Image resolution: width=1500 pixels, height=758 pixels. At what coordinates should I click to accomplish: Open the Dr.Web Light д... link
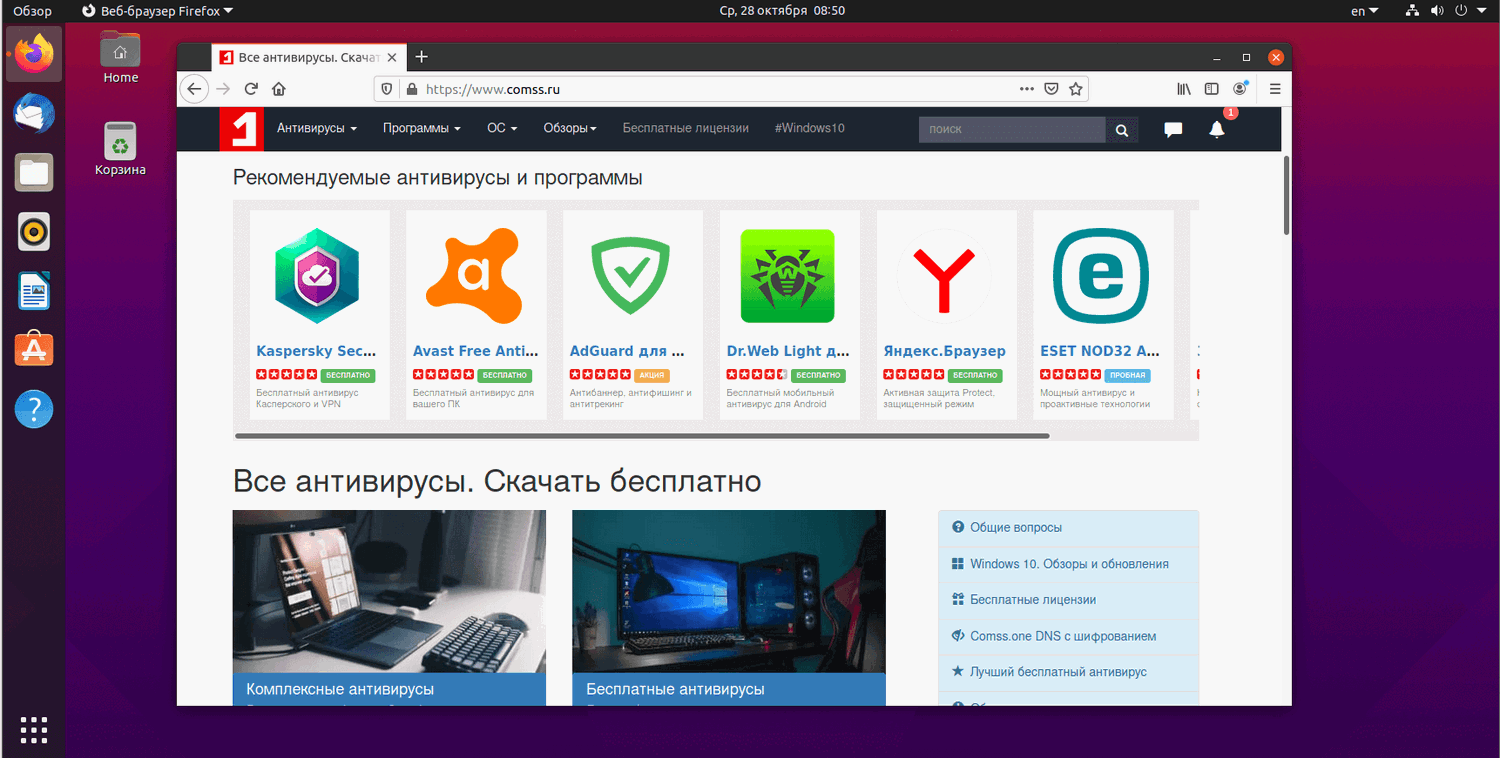coord(788,351)
